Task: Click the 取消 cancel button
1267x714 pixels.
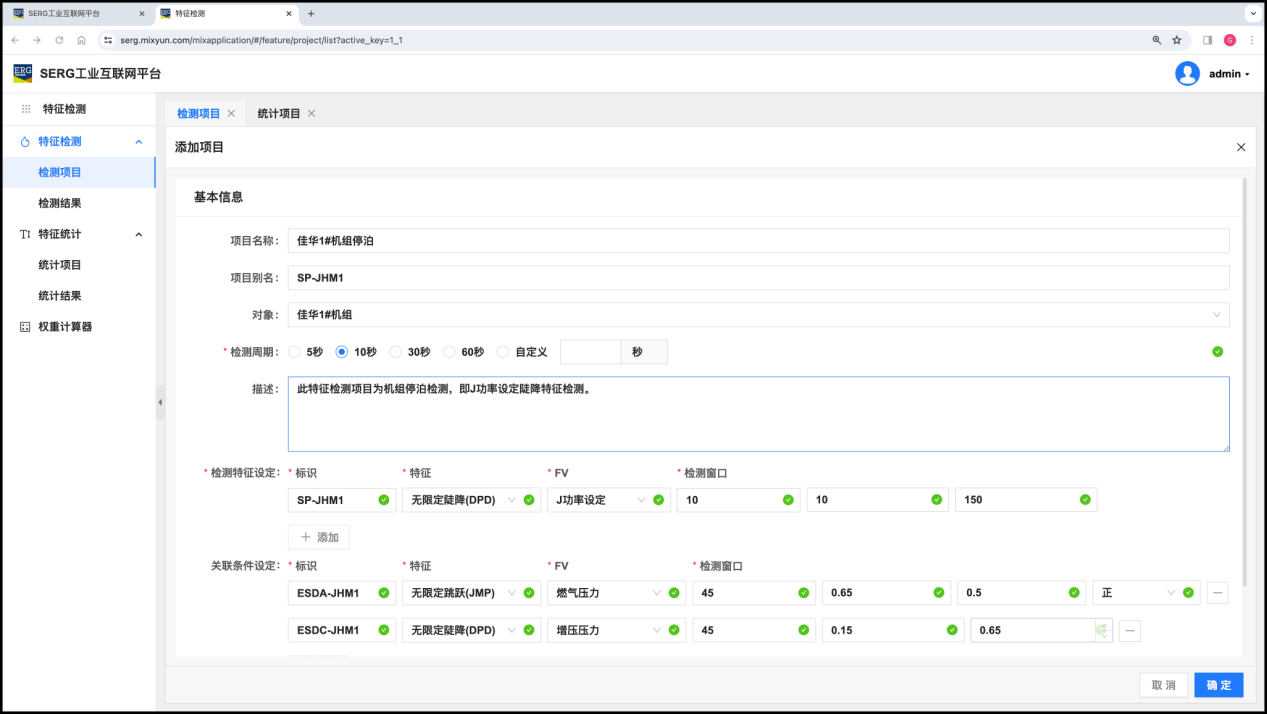Action: coord(1163,685)
